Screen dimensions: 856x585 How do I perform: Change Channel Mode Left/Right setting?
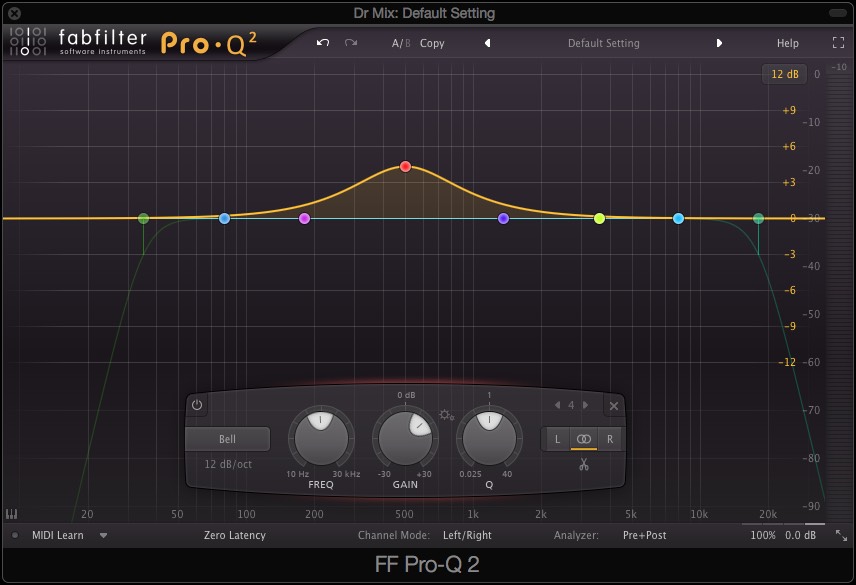click(x=467, y=535)
